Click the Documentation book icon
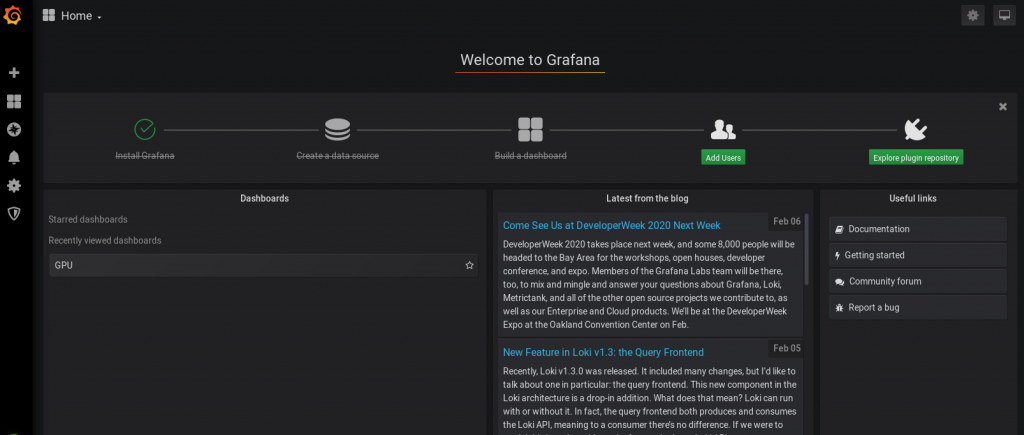 839,229
